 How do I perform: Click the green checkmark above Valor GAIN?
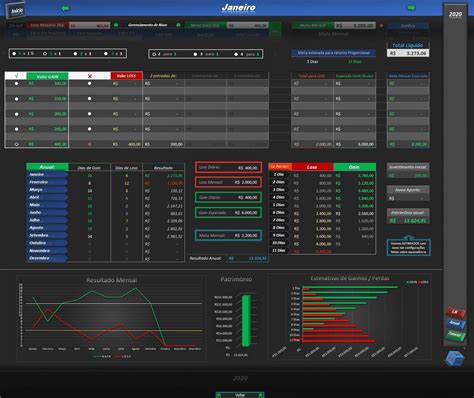(16, 76)
